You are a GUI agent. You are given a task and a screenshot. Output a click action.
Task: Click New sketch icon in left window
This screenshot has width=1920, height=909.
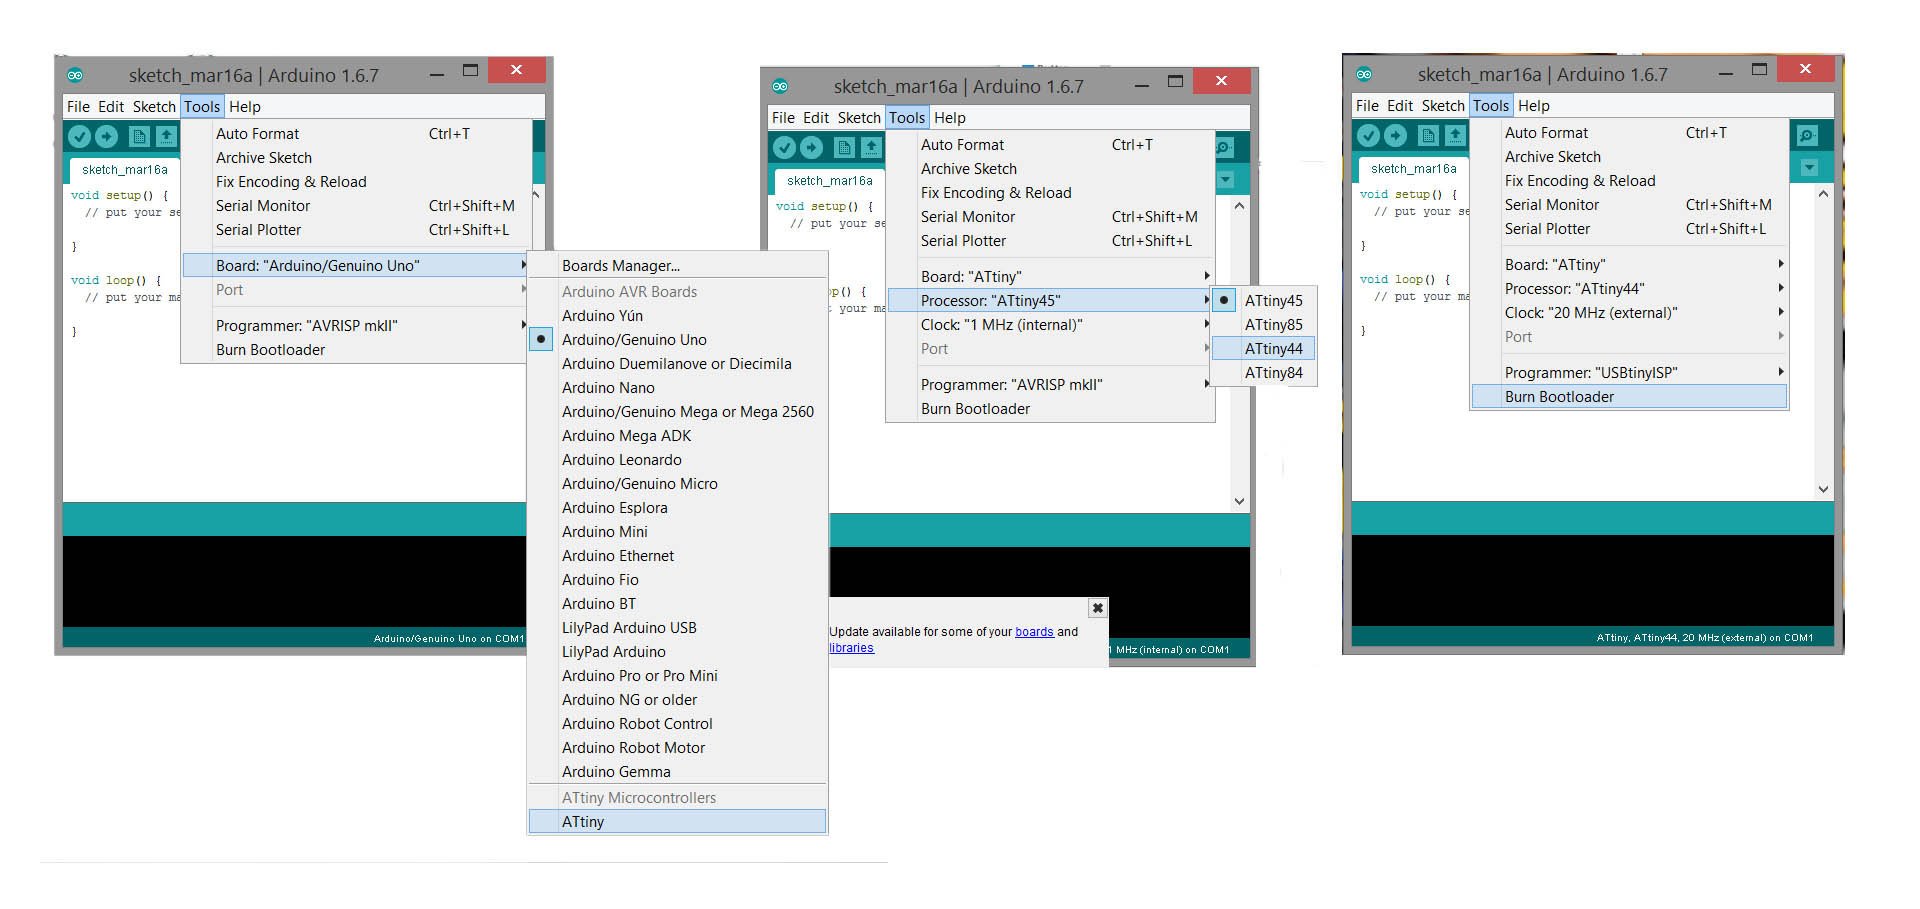[x=139, y=136]
